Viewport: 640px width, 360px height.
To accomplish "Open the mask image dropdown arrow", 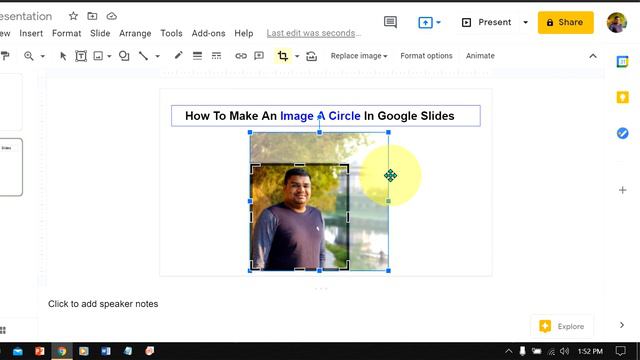I will click(x=297, y=56).
